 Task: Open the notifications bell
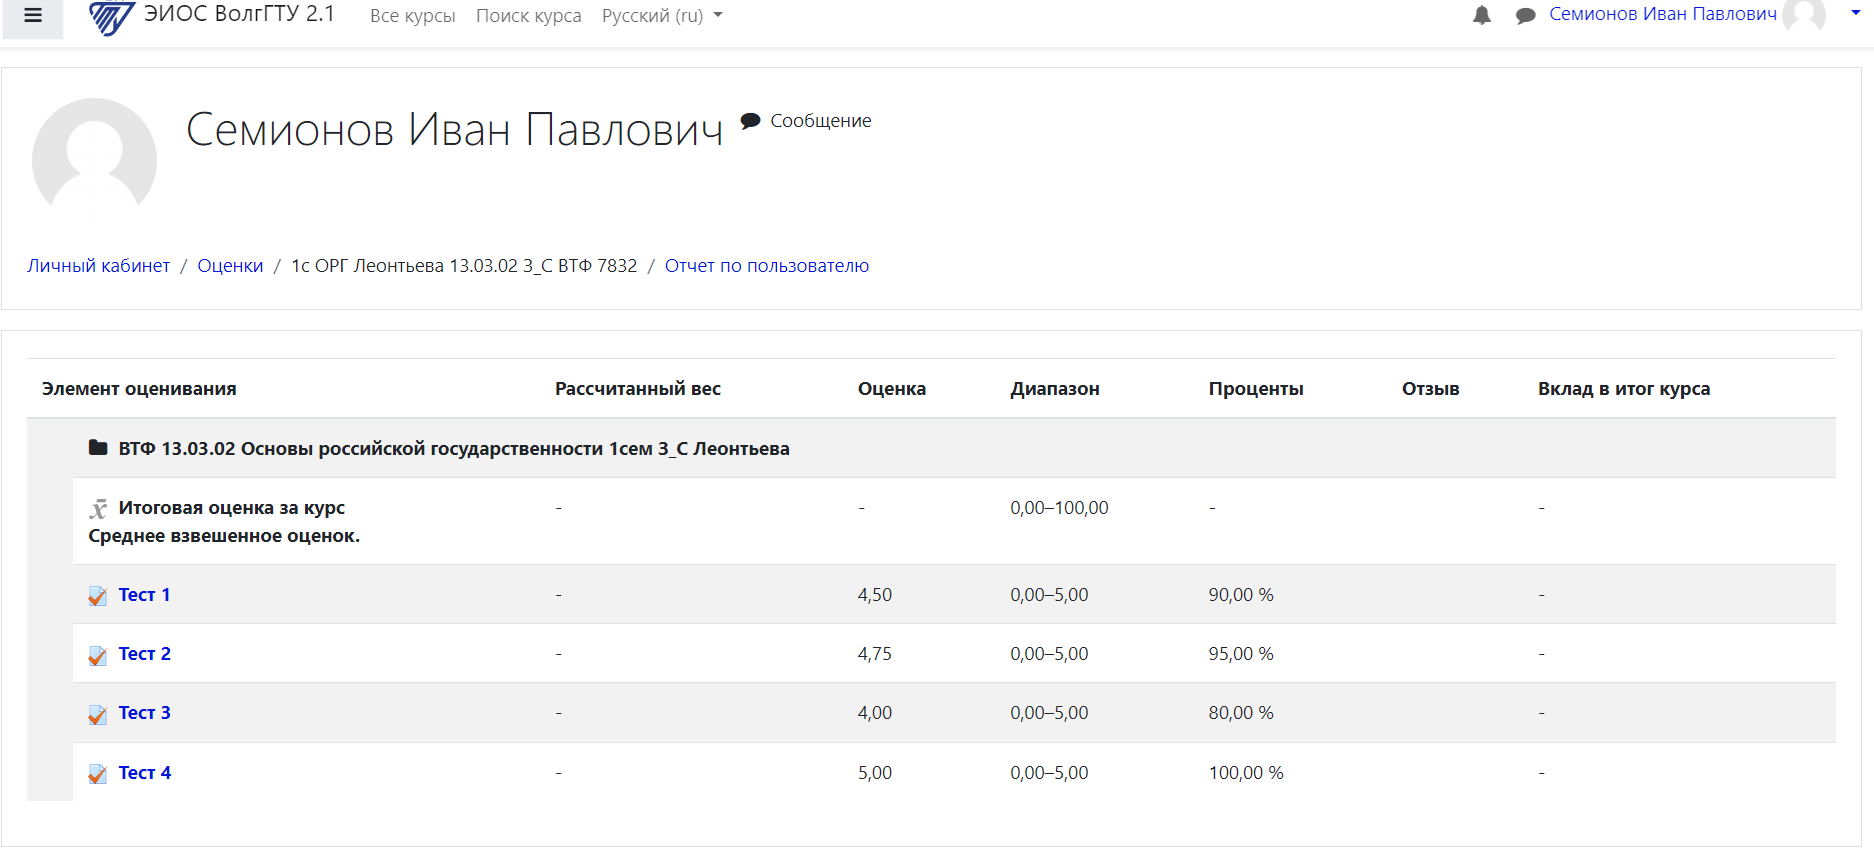point(1482,15)
